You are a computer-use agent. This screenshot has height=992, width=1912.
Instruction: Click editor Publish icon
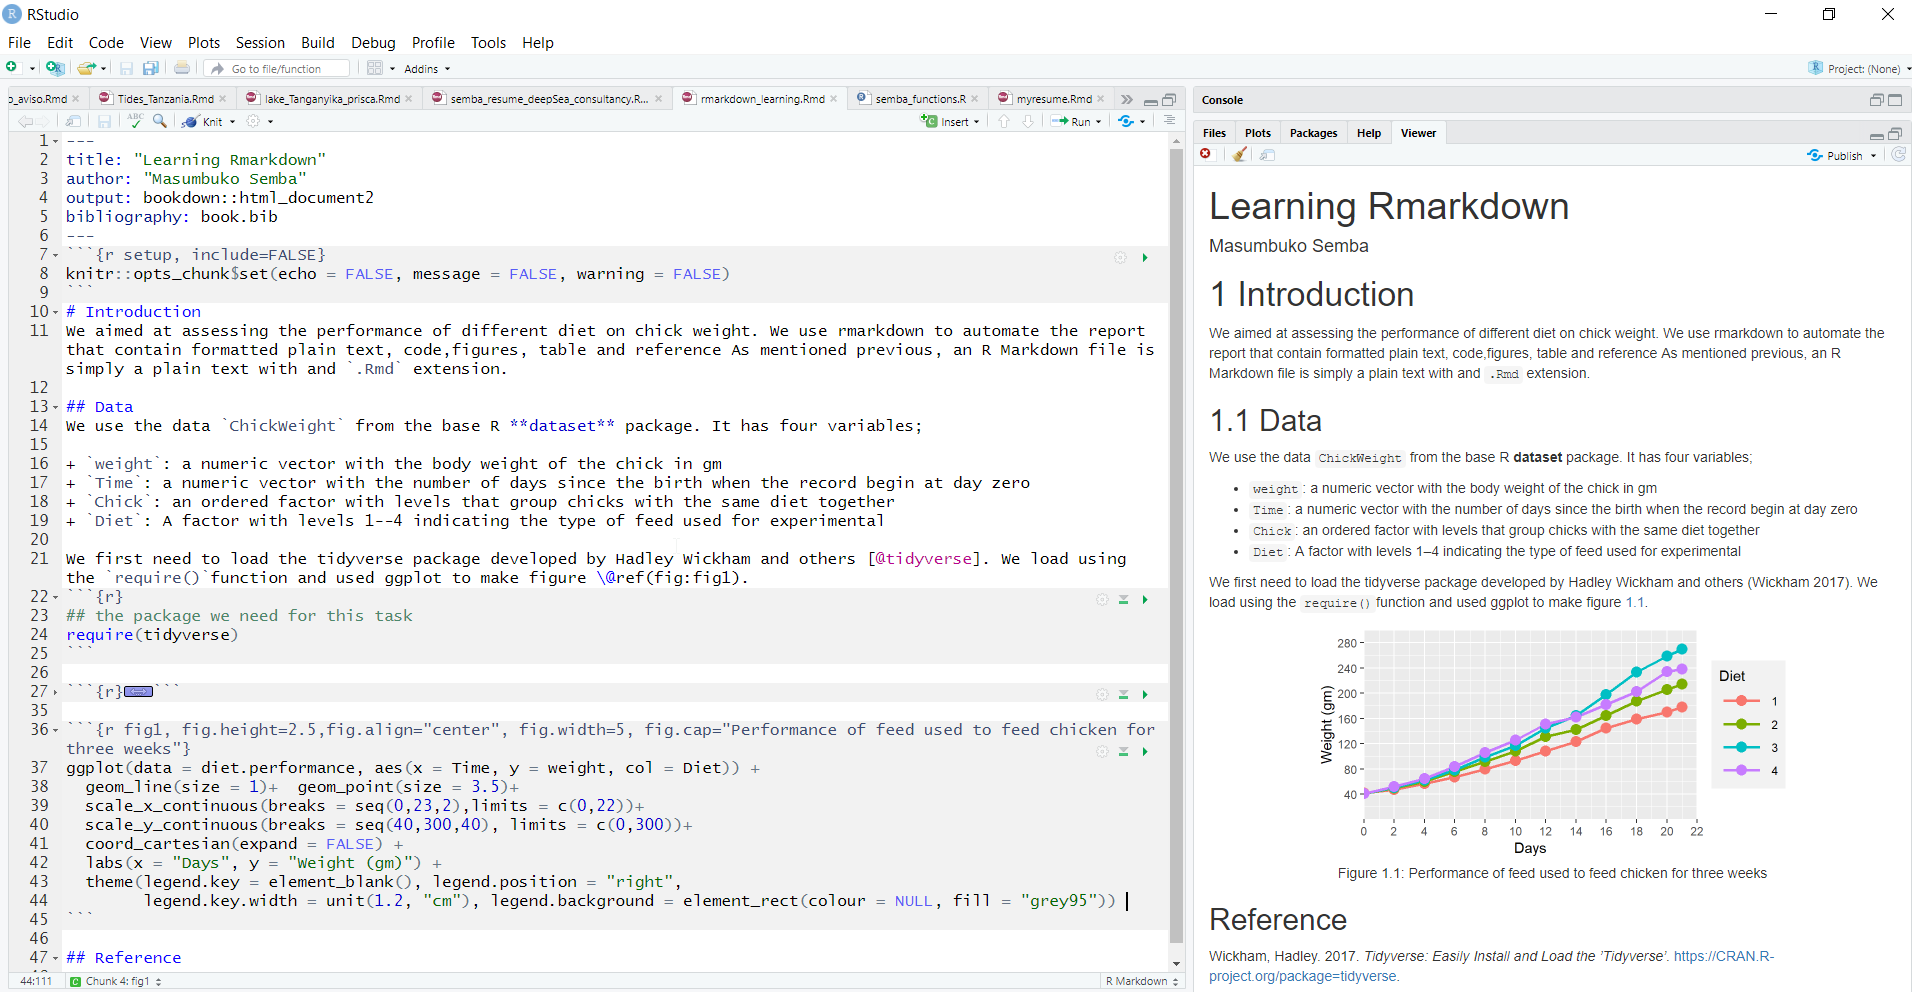tap(1127, 121)
